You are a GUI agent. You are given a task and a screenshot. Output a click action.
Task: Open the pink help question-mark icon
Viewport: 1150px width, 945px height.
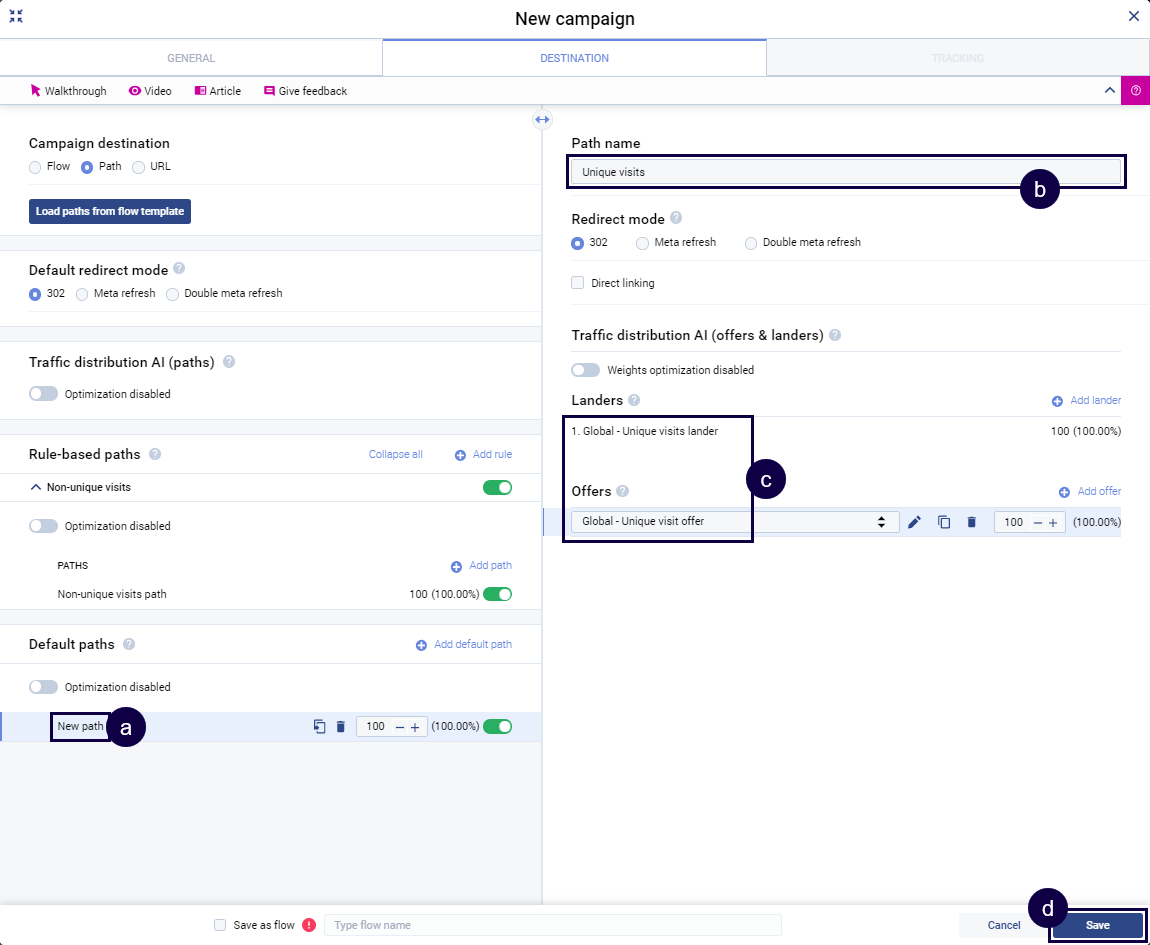click(1135, 91)
